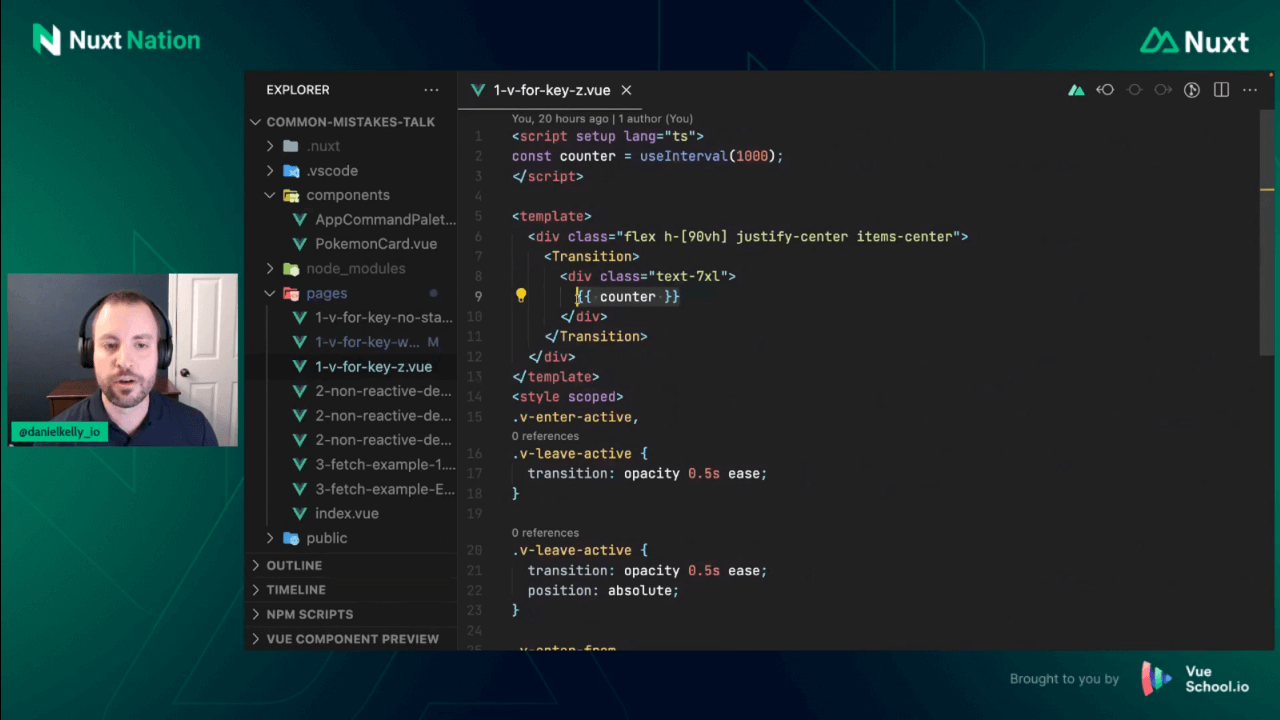Open the git source control graph icon
The width and height of the screenshot is (1280, 720).
coord(1192,90)
